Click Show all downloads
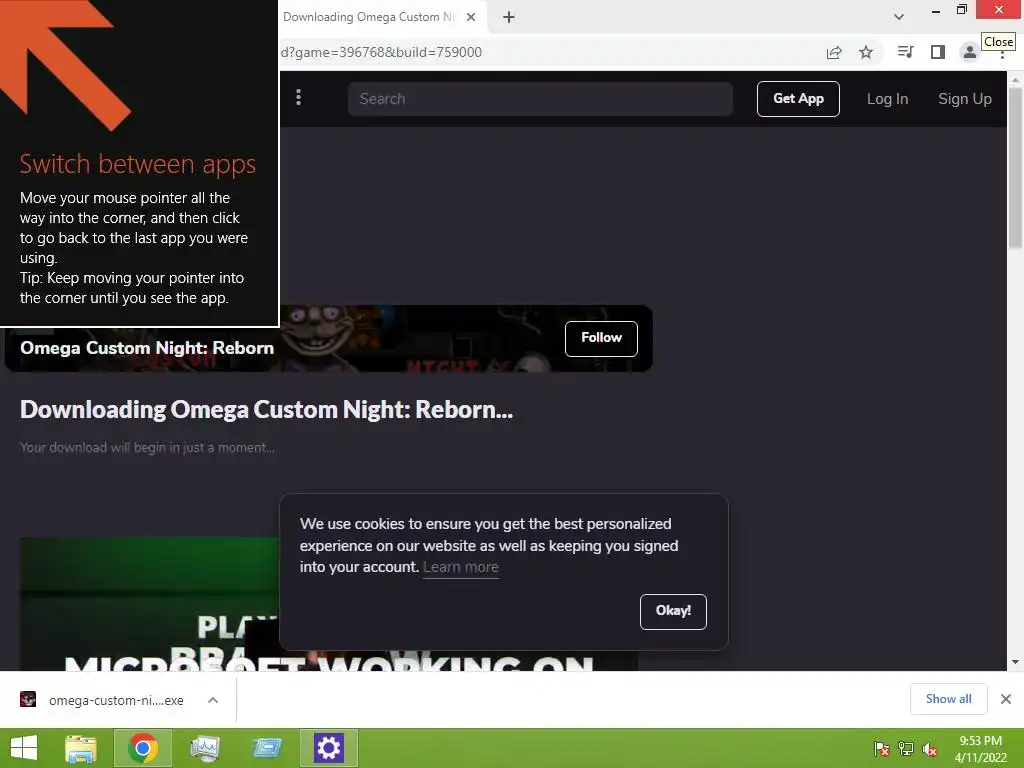 [x=948, y=699]
